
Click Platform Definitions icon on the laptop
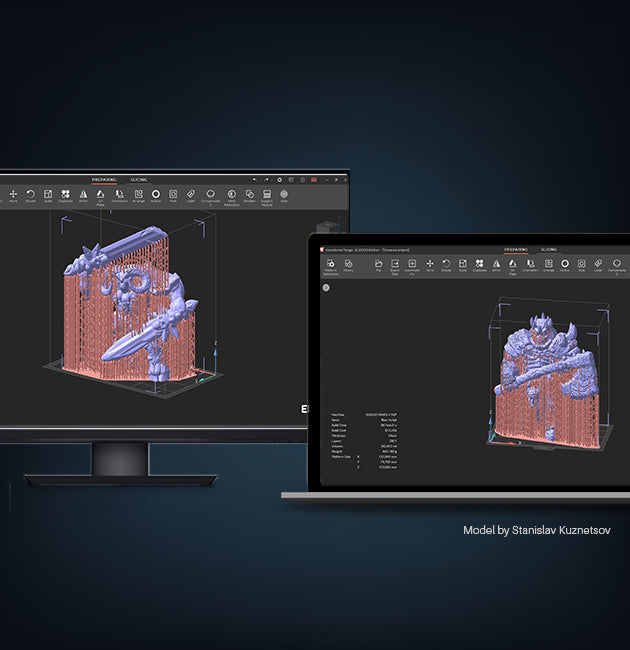[x=330, y=265]
